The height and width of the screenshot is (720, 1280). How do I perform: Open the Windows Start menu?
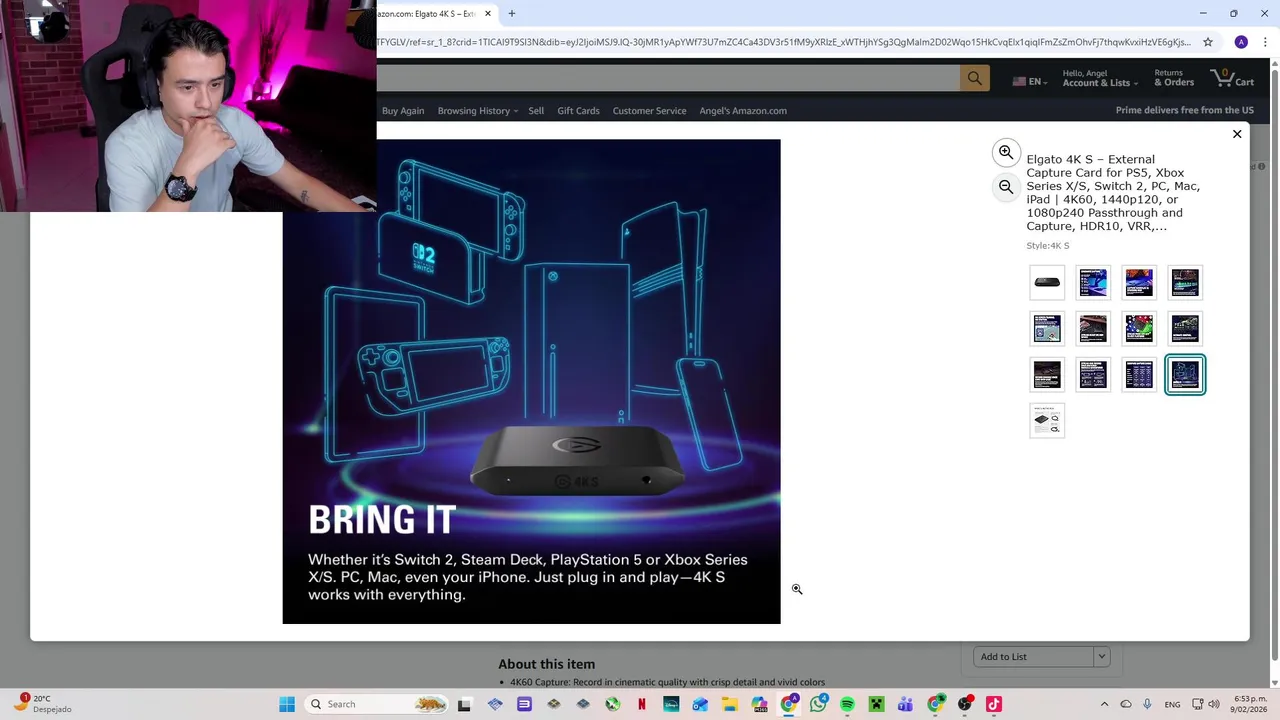tap(287, 704)
